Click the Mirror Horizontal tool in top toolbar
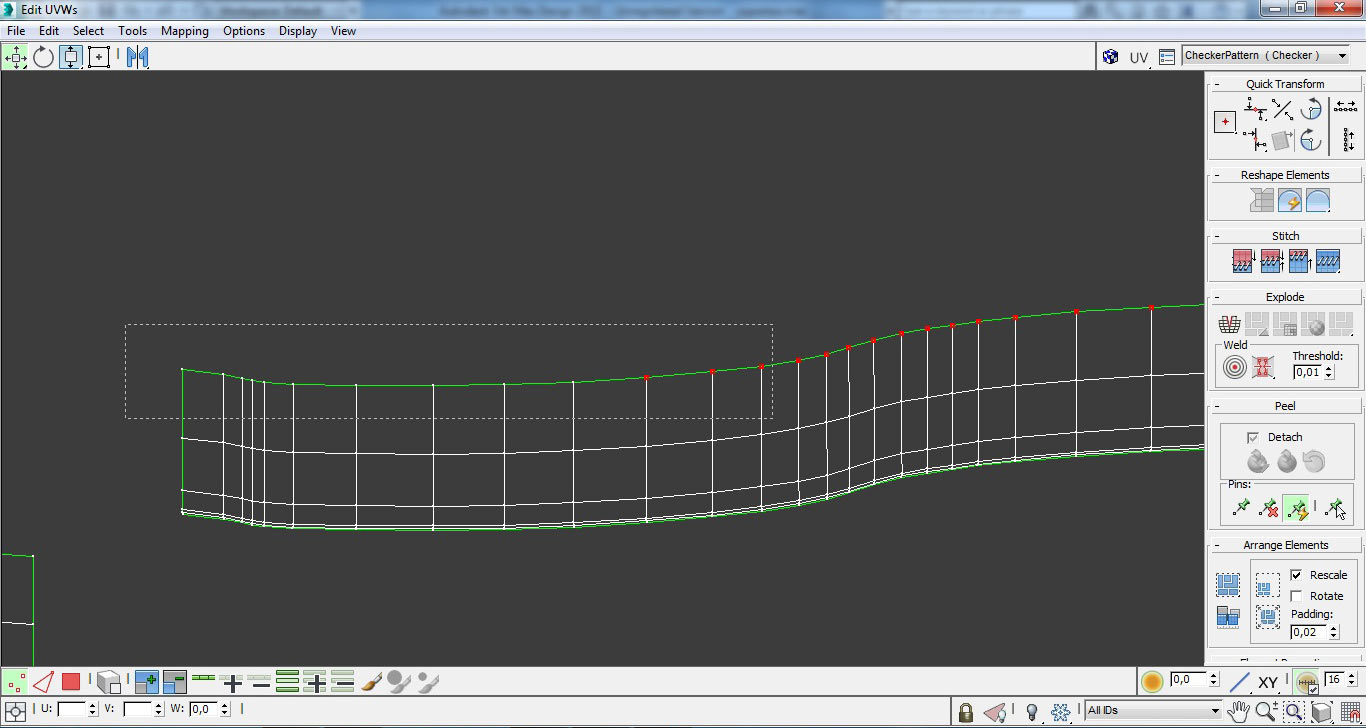This screenshot has height=728, width=1366. tap(138, 57)
